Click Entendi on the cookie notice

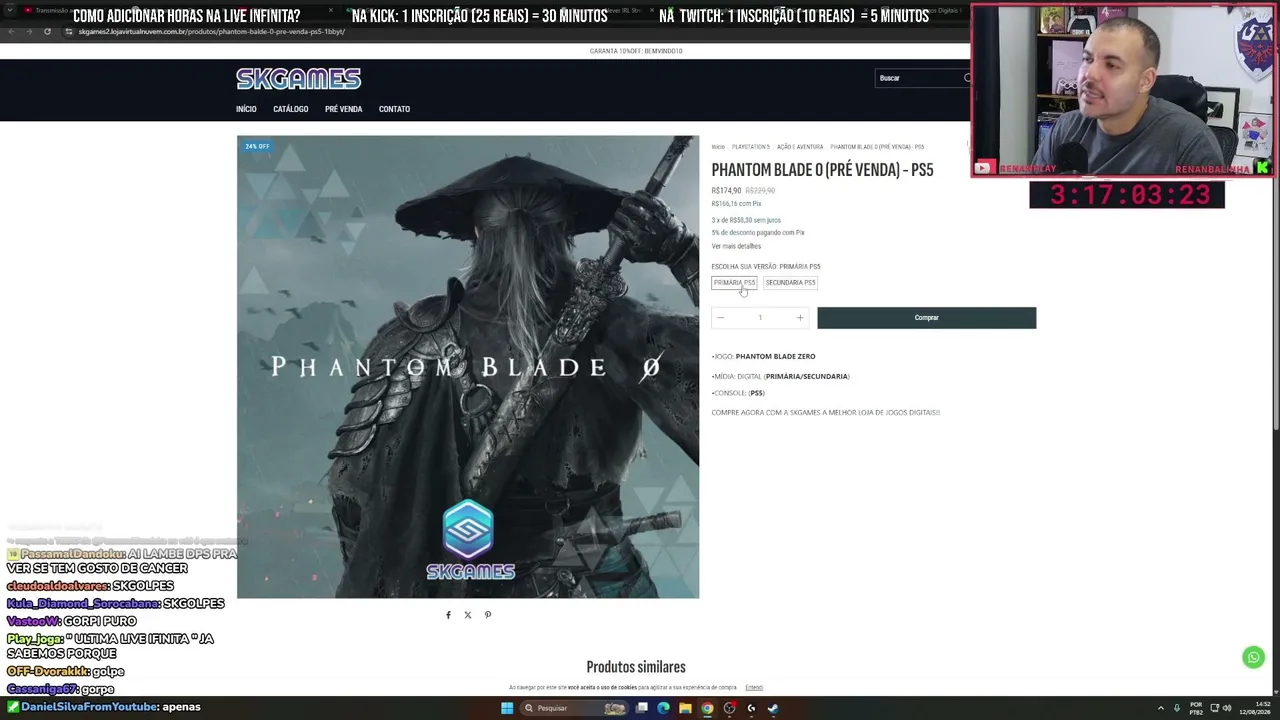click(754, 688)
